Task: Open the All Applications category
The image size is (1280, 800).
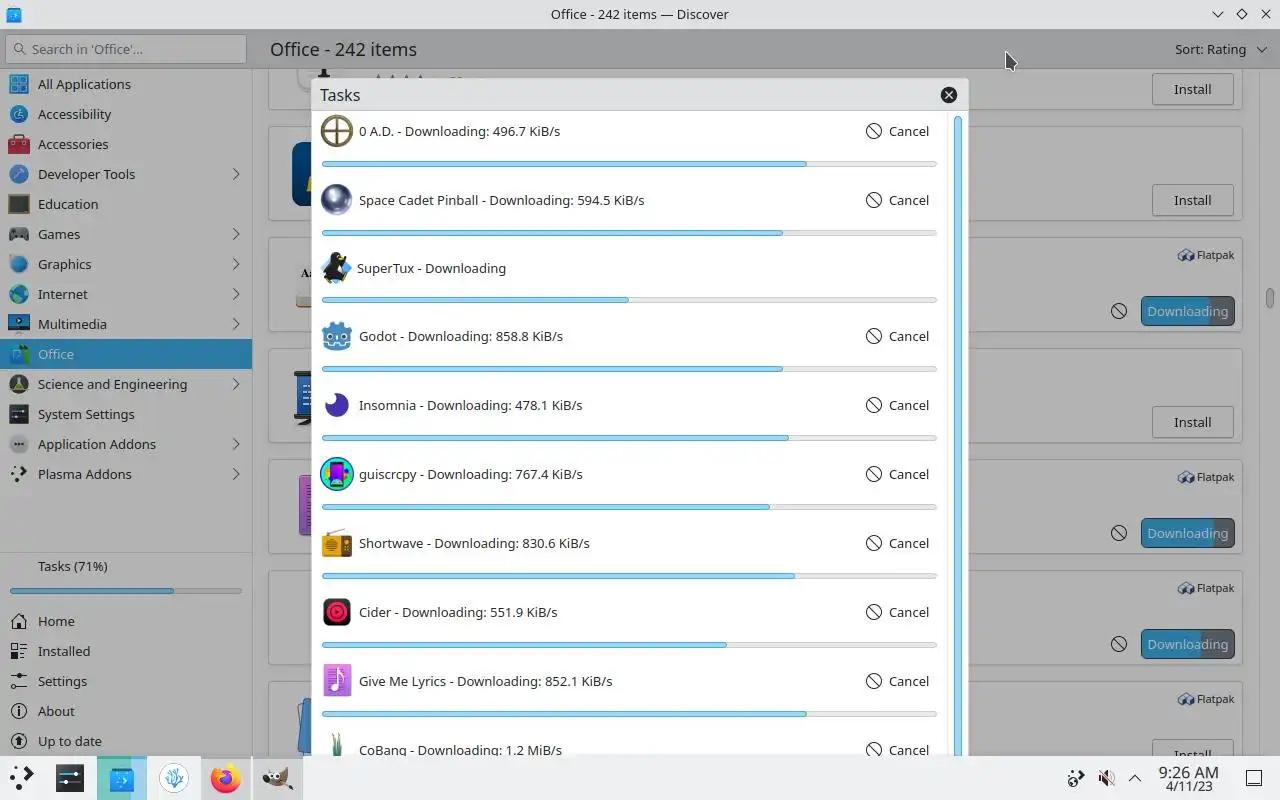Action: click(x=126, y=84)
